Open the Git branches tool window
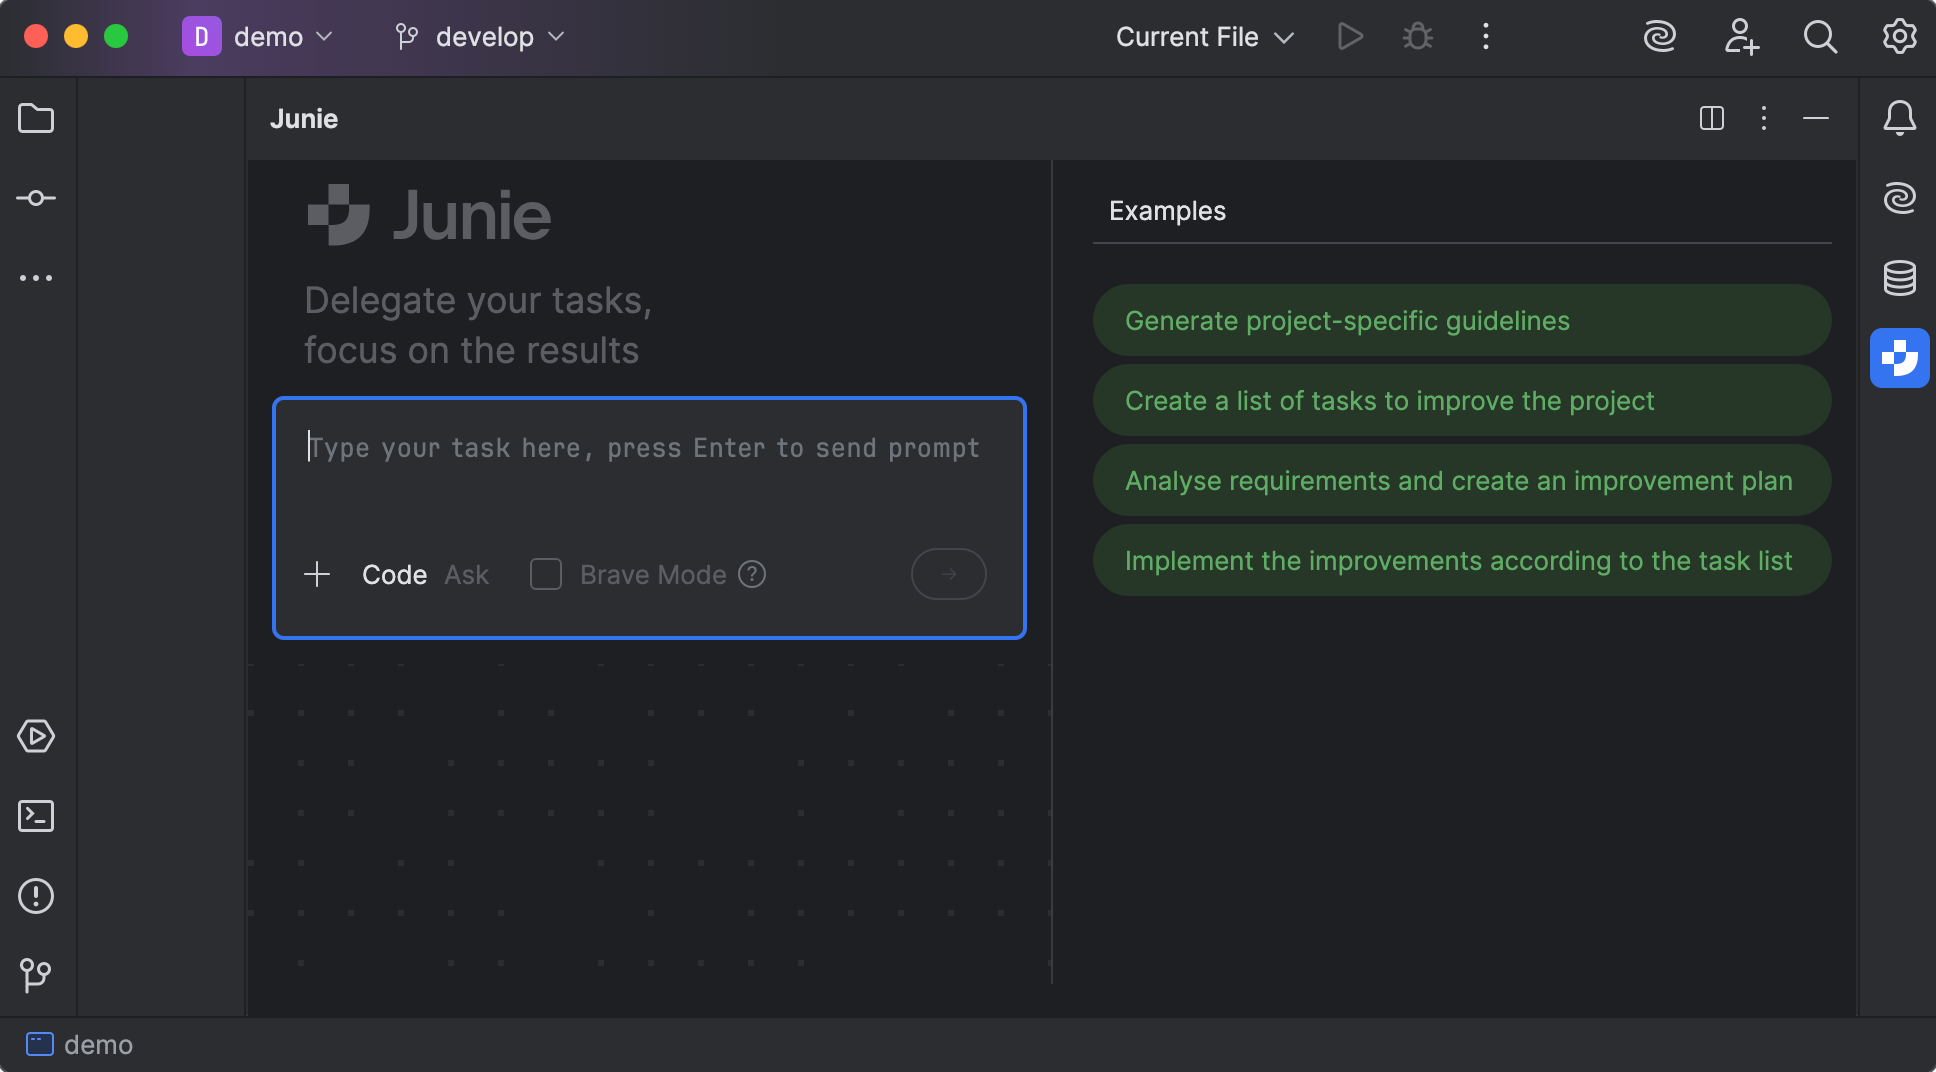Image resolution: width=1936 pixels, height=1072 pixels. (36, 975)
